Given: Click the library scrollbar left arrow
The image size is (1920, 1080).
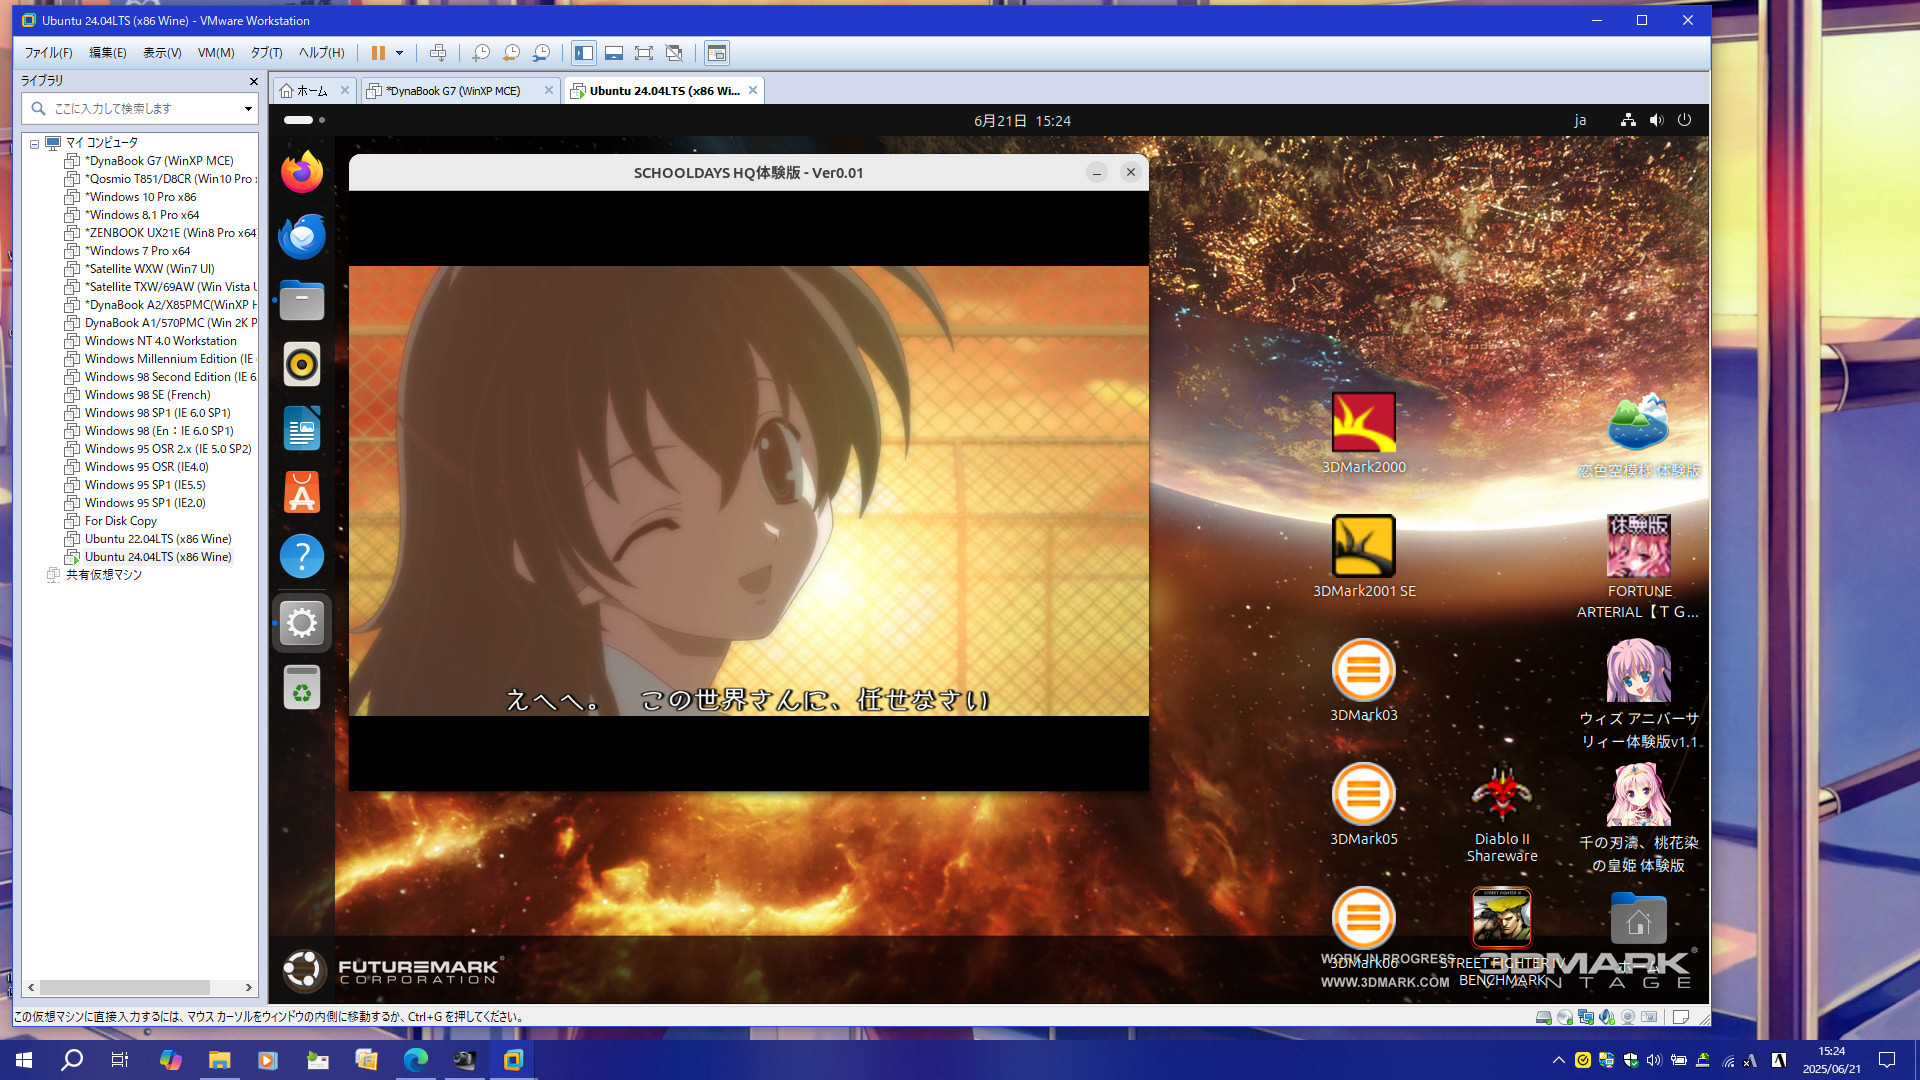Looking at the screenshot, I should 31,987.
